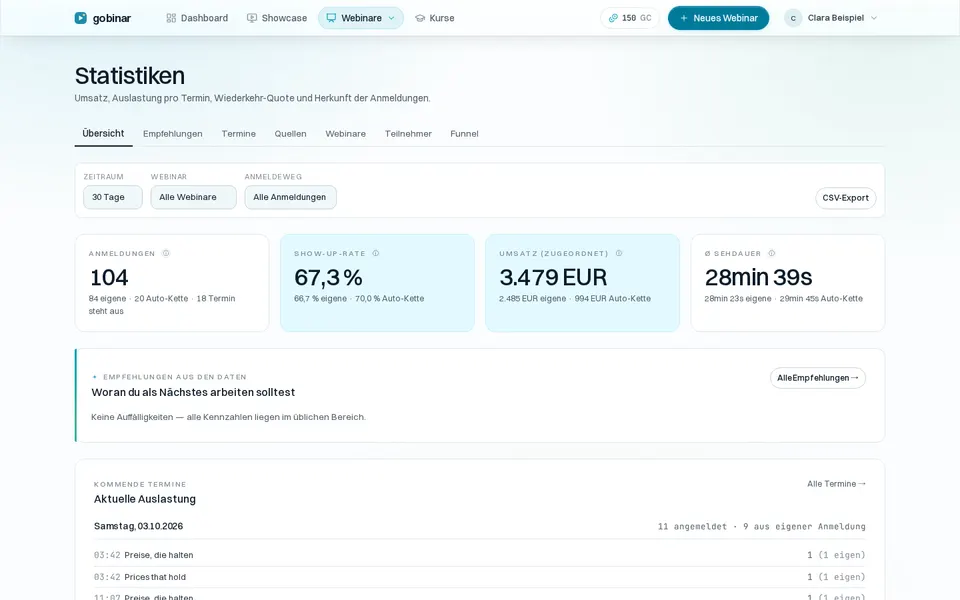Click info icon beside Umsatz (zugeordnet)
The image size is (960, 600).
coord(619,253)
